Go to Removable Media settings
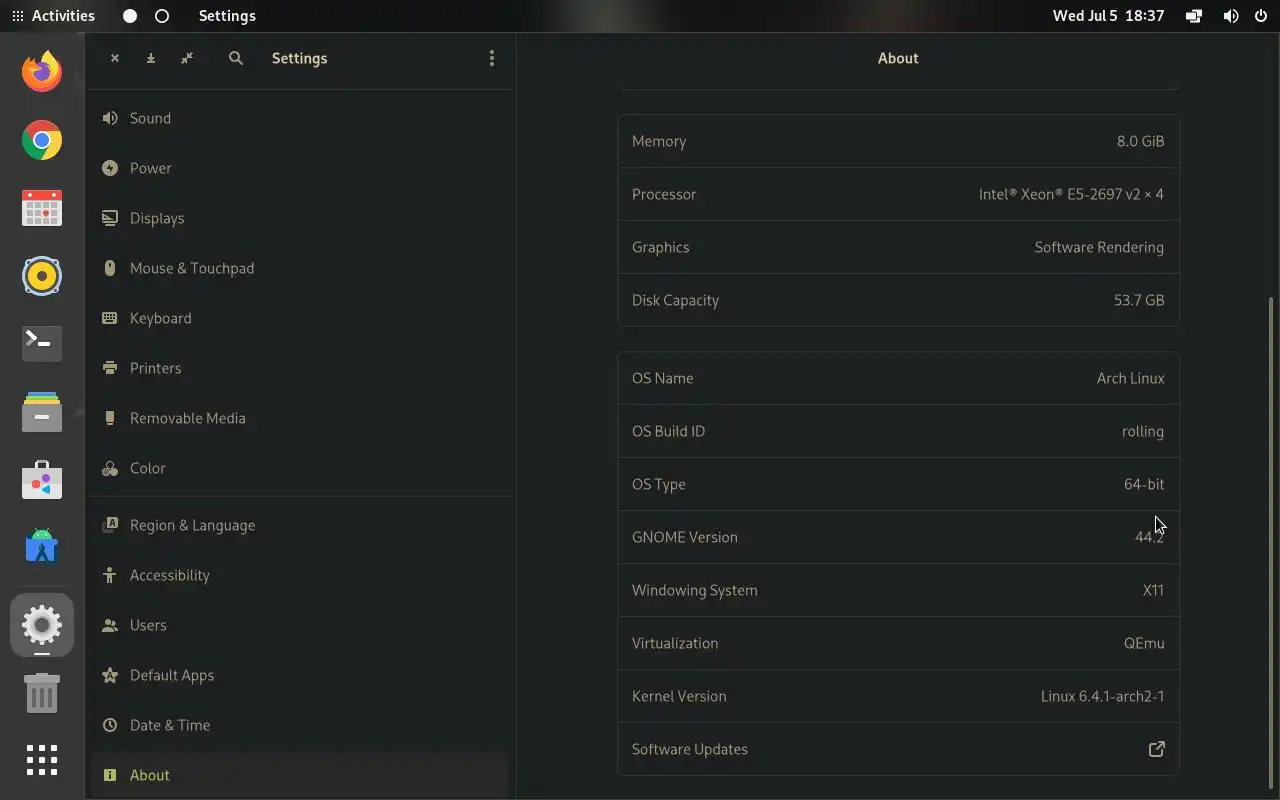This screenshot has height=800, width=1280. (x=300, y=418)
